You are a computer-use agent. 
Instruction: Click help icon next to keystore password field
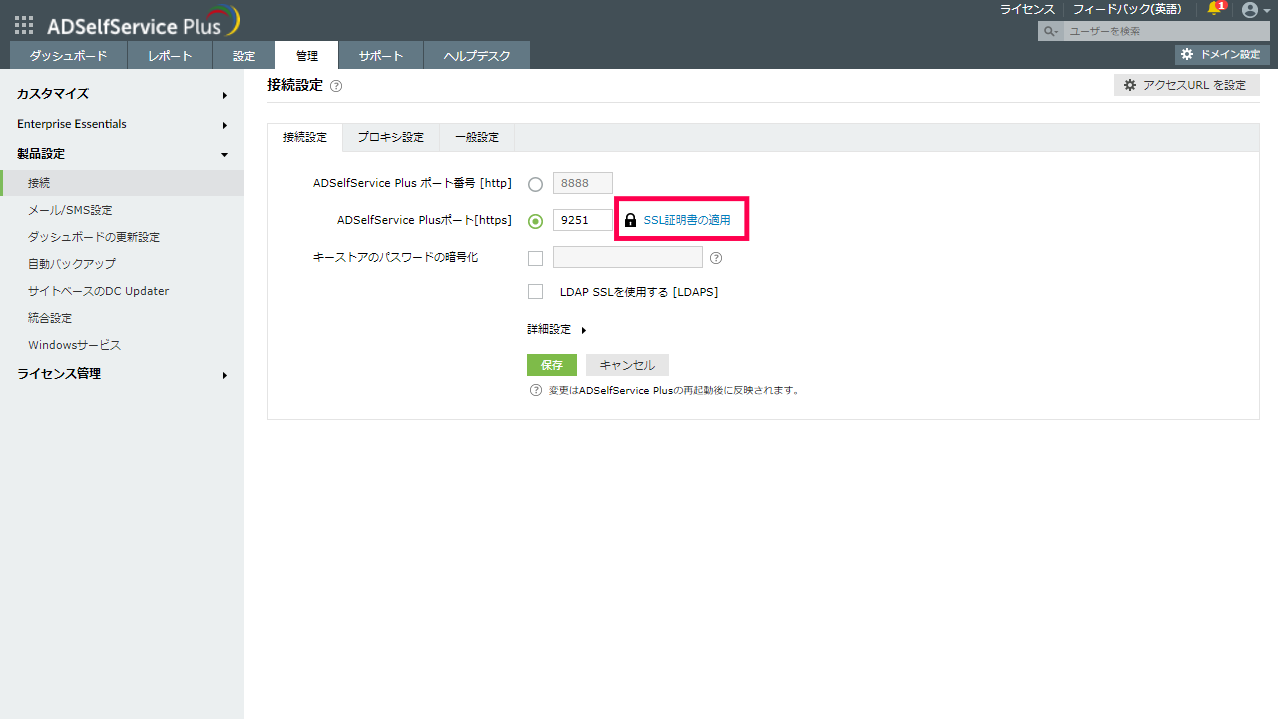pos(716,258)
